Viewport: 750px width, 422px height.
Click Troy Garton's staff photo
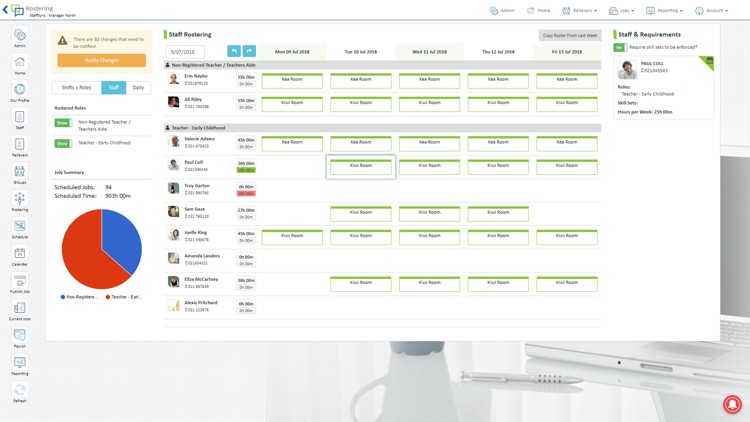click(x=174, y=188)
